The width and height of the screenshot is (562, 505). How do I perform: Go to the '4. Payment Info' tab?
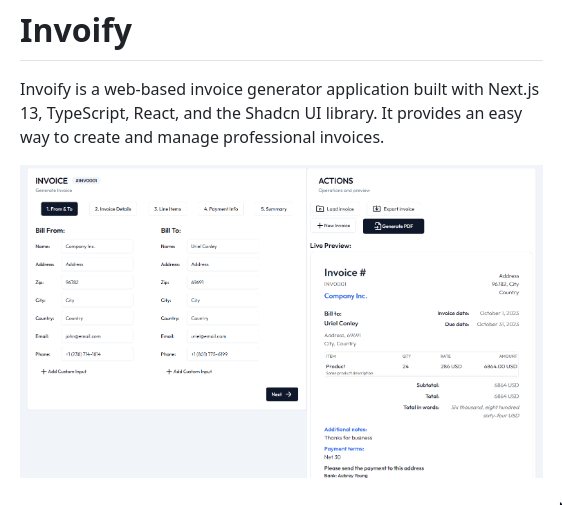221,209
